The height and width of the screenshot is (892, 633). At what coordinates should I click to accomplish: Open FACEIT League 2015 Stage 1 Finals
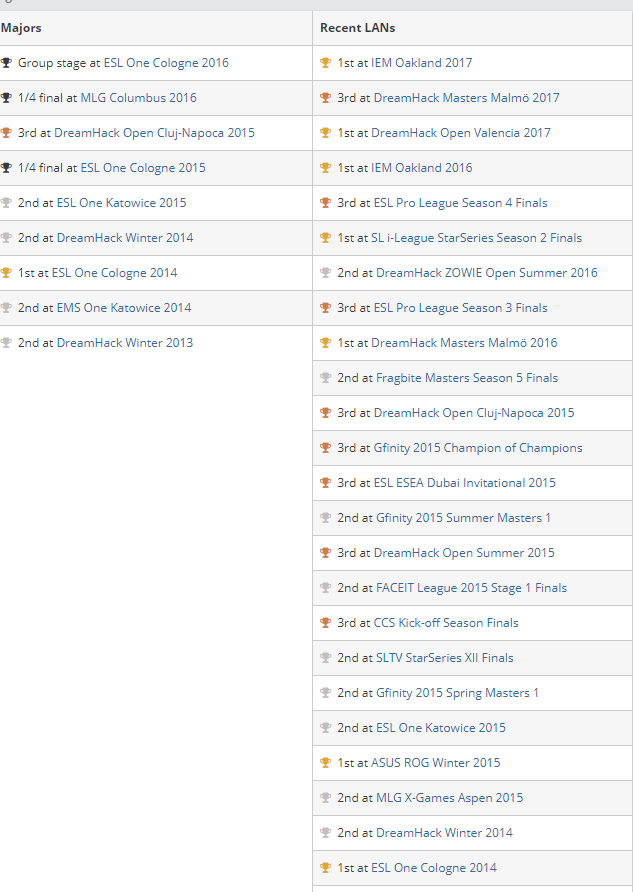pos(471,588)
